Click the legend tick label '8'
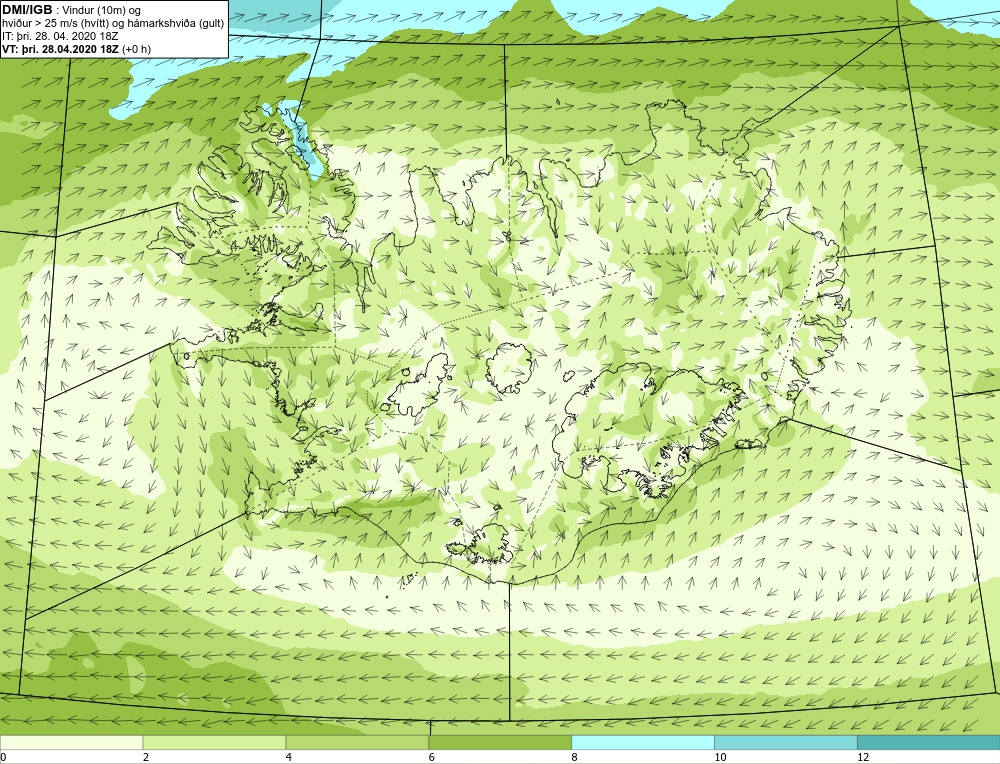This screenshot has height=764, width=1000. click(575, 757)
